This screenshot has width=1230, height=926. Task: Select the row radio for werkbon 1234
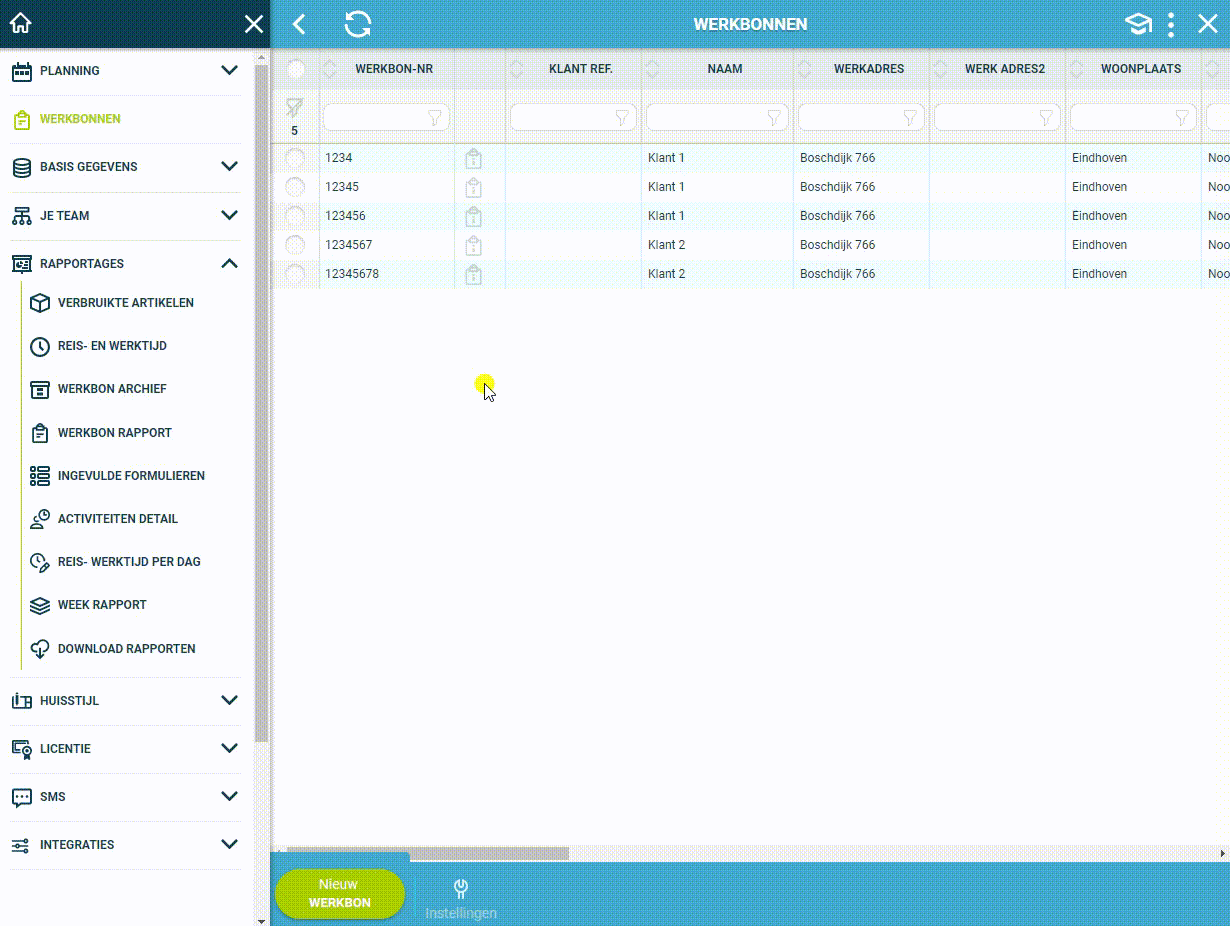click(295, 158)
